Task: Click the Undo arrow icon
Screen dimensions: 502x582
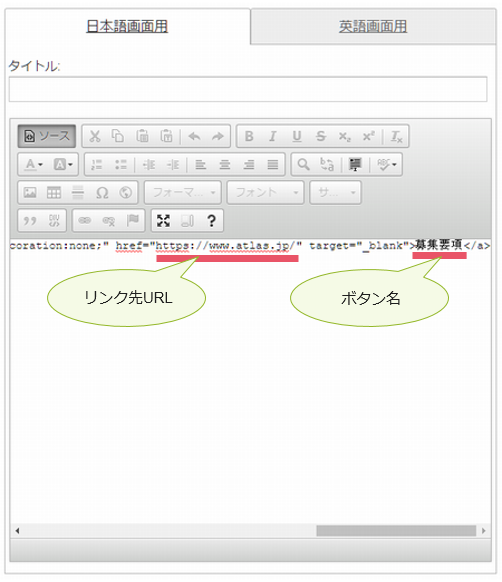Action: pos(194,136)
